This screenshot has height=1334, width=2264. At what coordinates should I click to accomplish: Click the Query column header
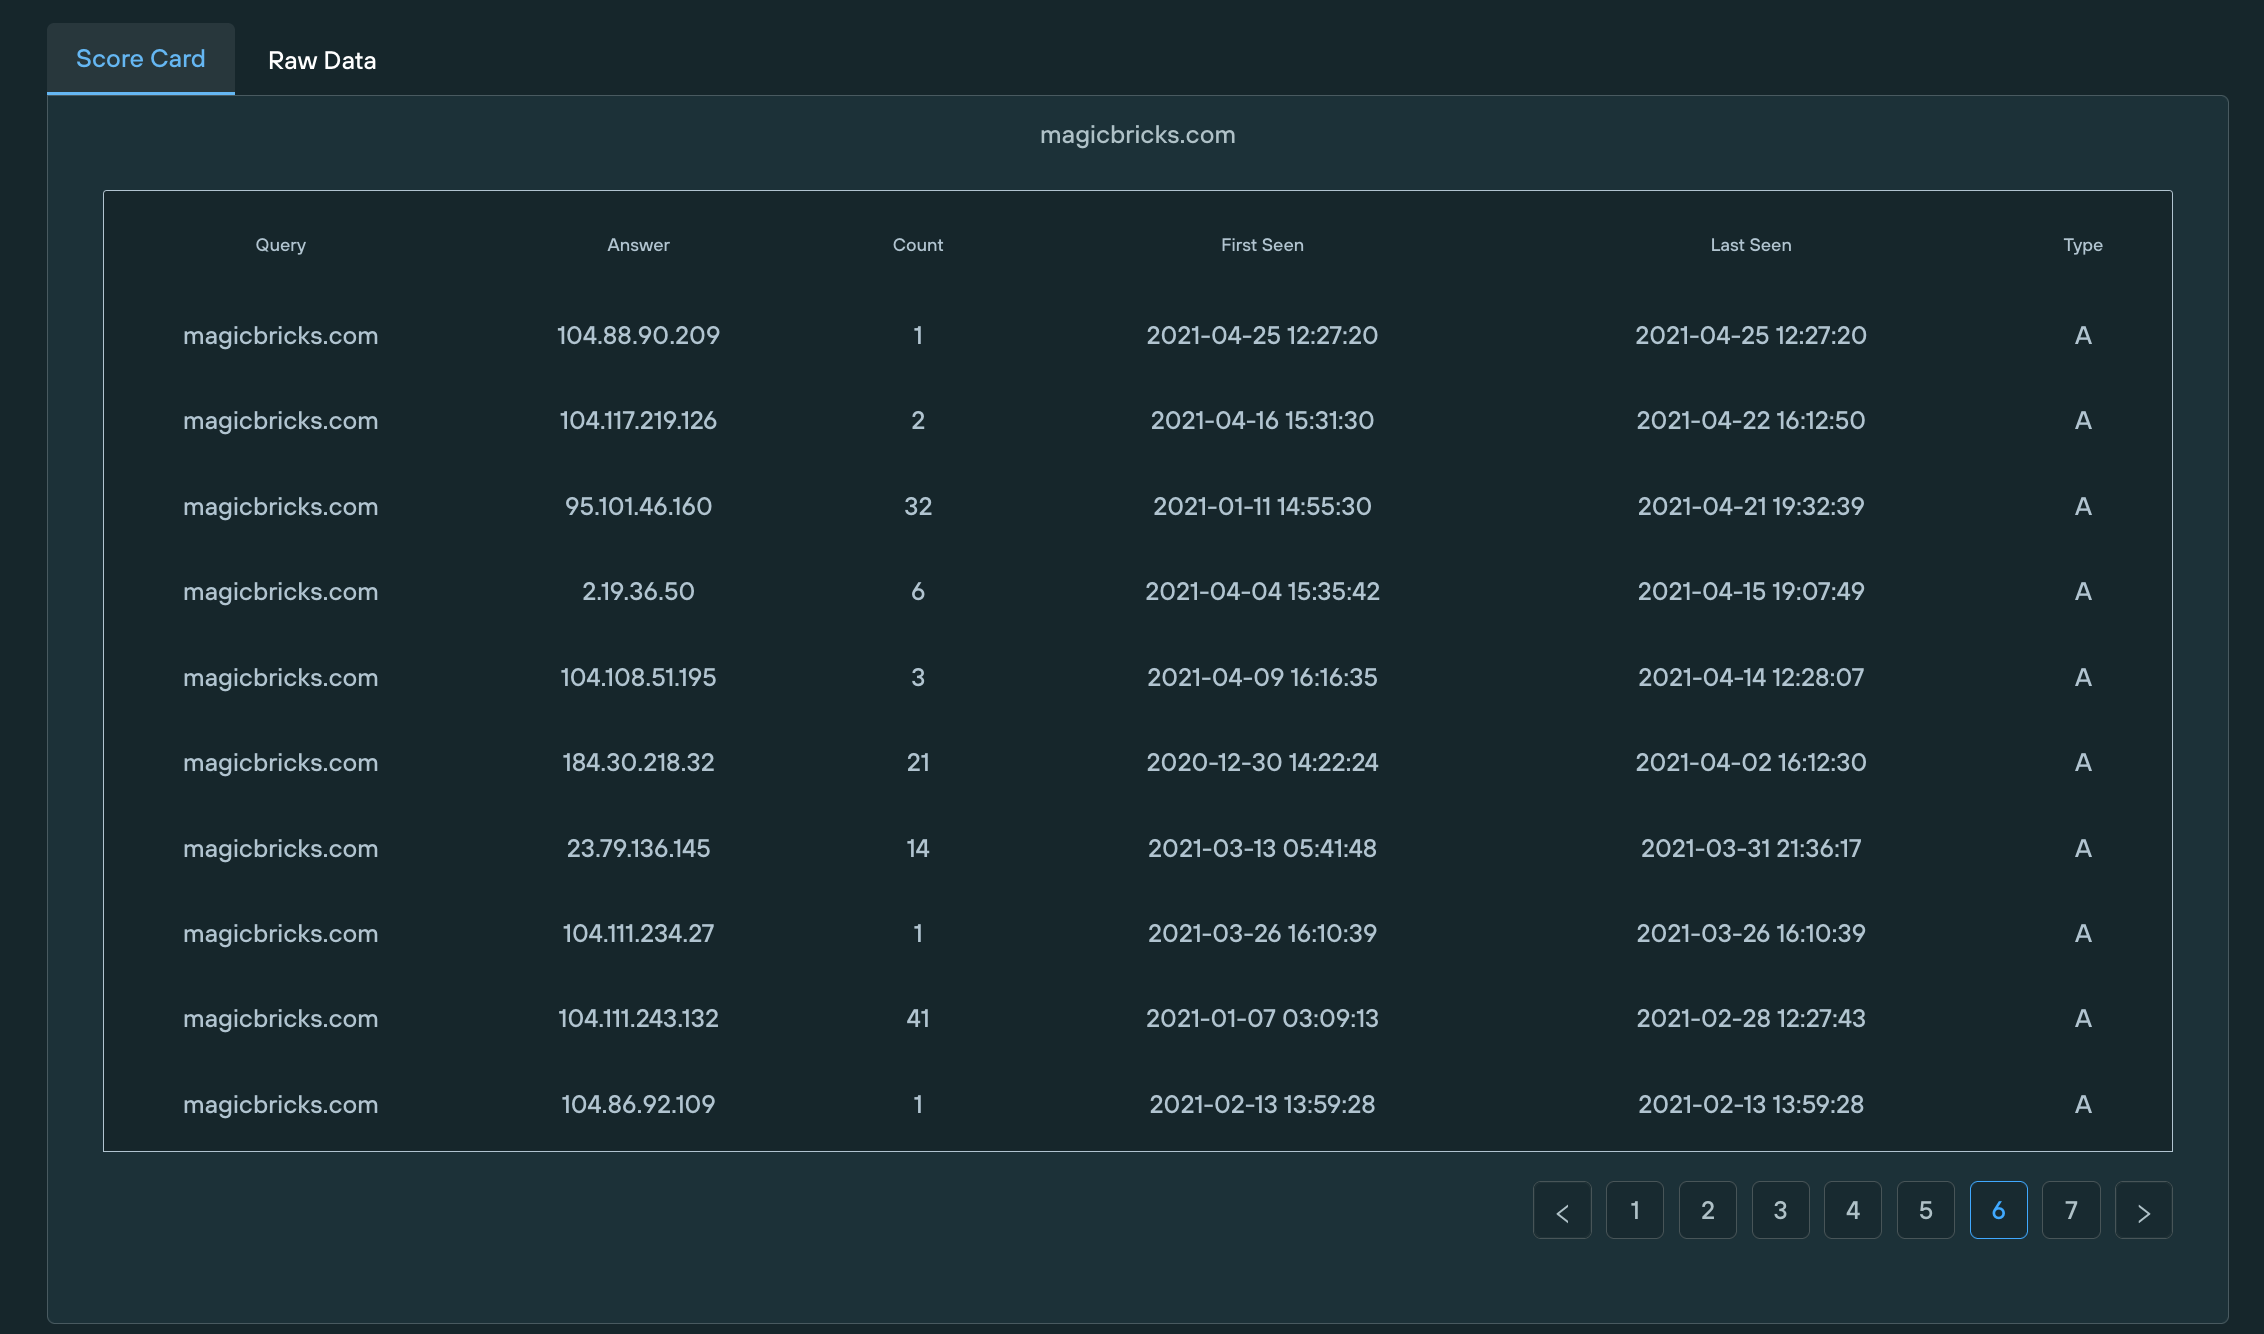pos(281,245)
